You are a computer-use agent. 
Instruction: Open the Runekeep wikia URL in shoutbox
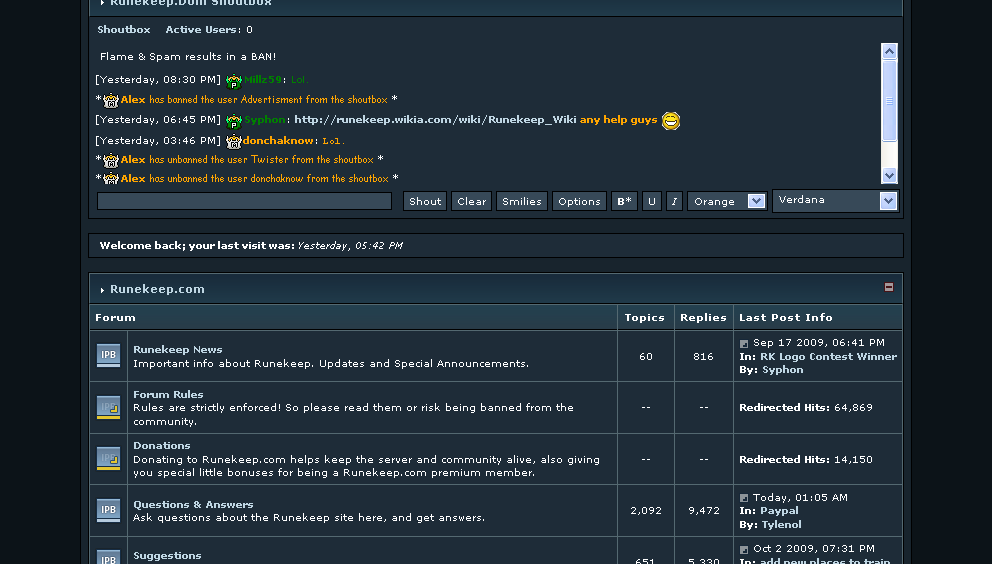tap(435, 120)
